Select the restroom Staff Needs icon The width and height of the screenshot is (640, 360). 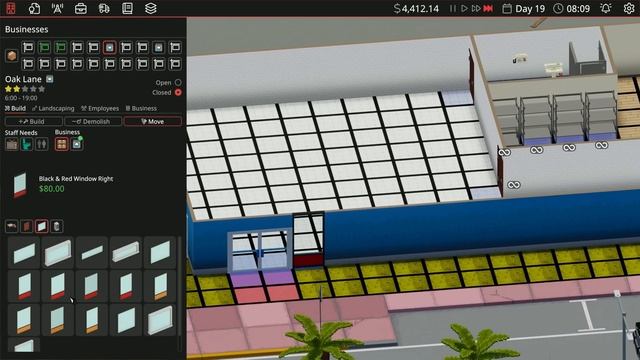click(x=41, y=144)
